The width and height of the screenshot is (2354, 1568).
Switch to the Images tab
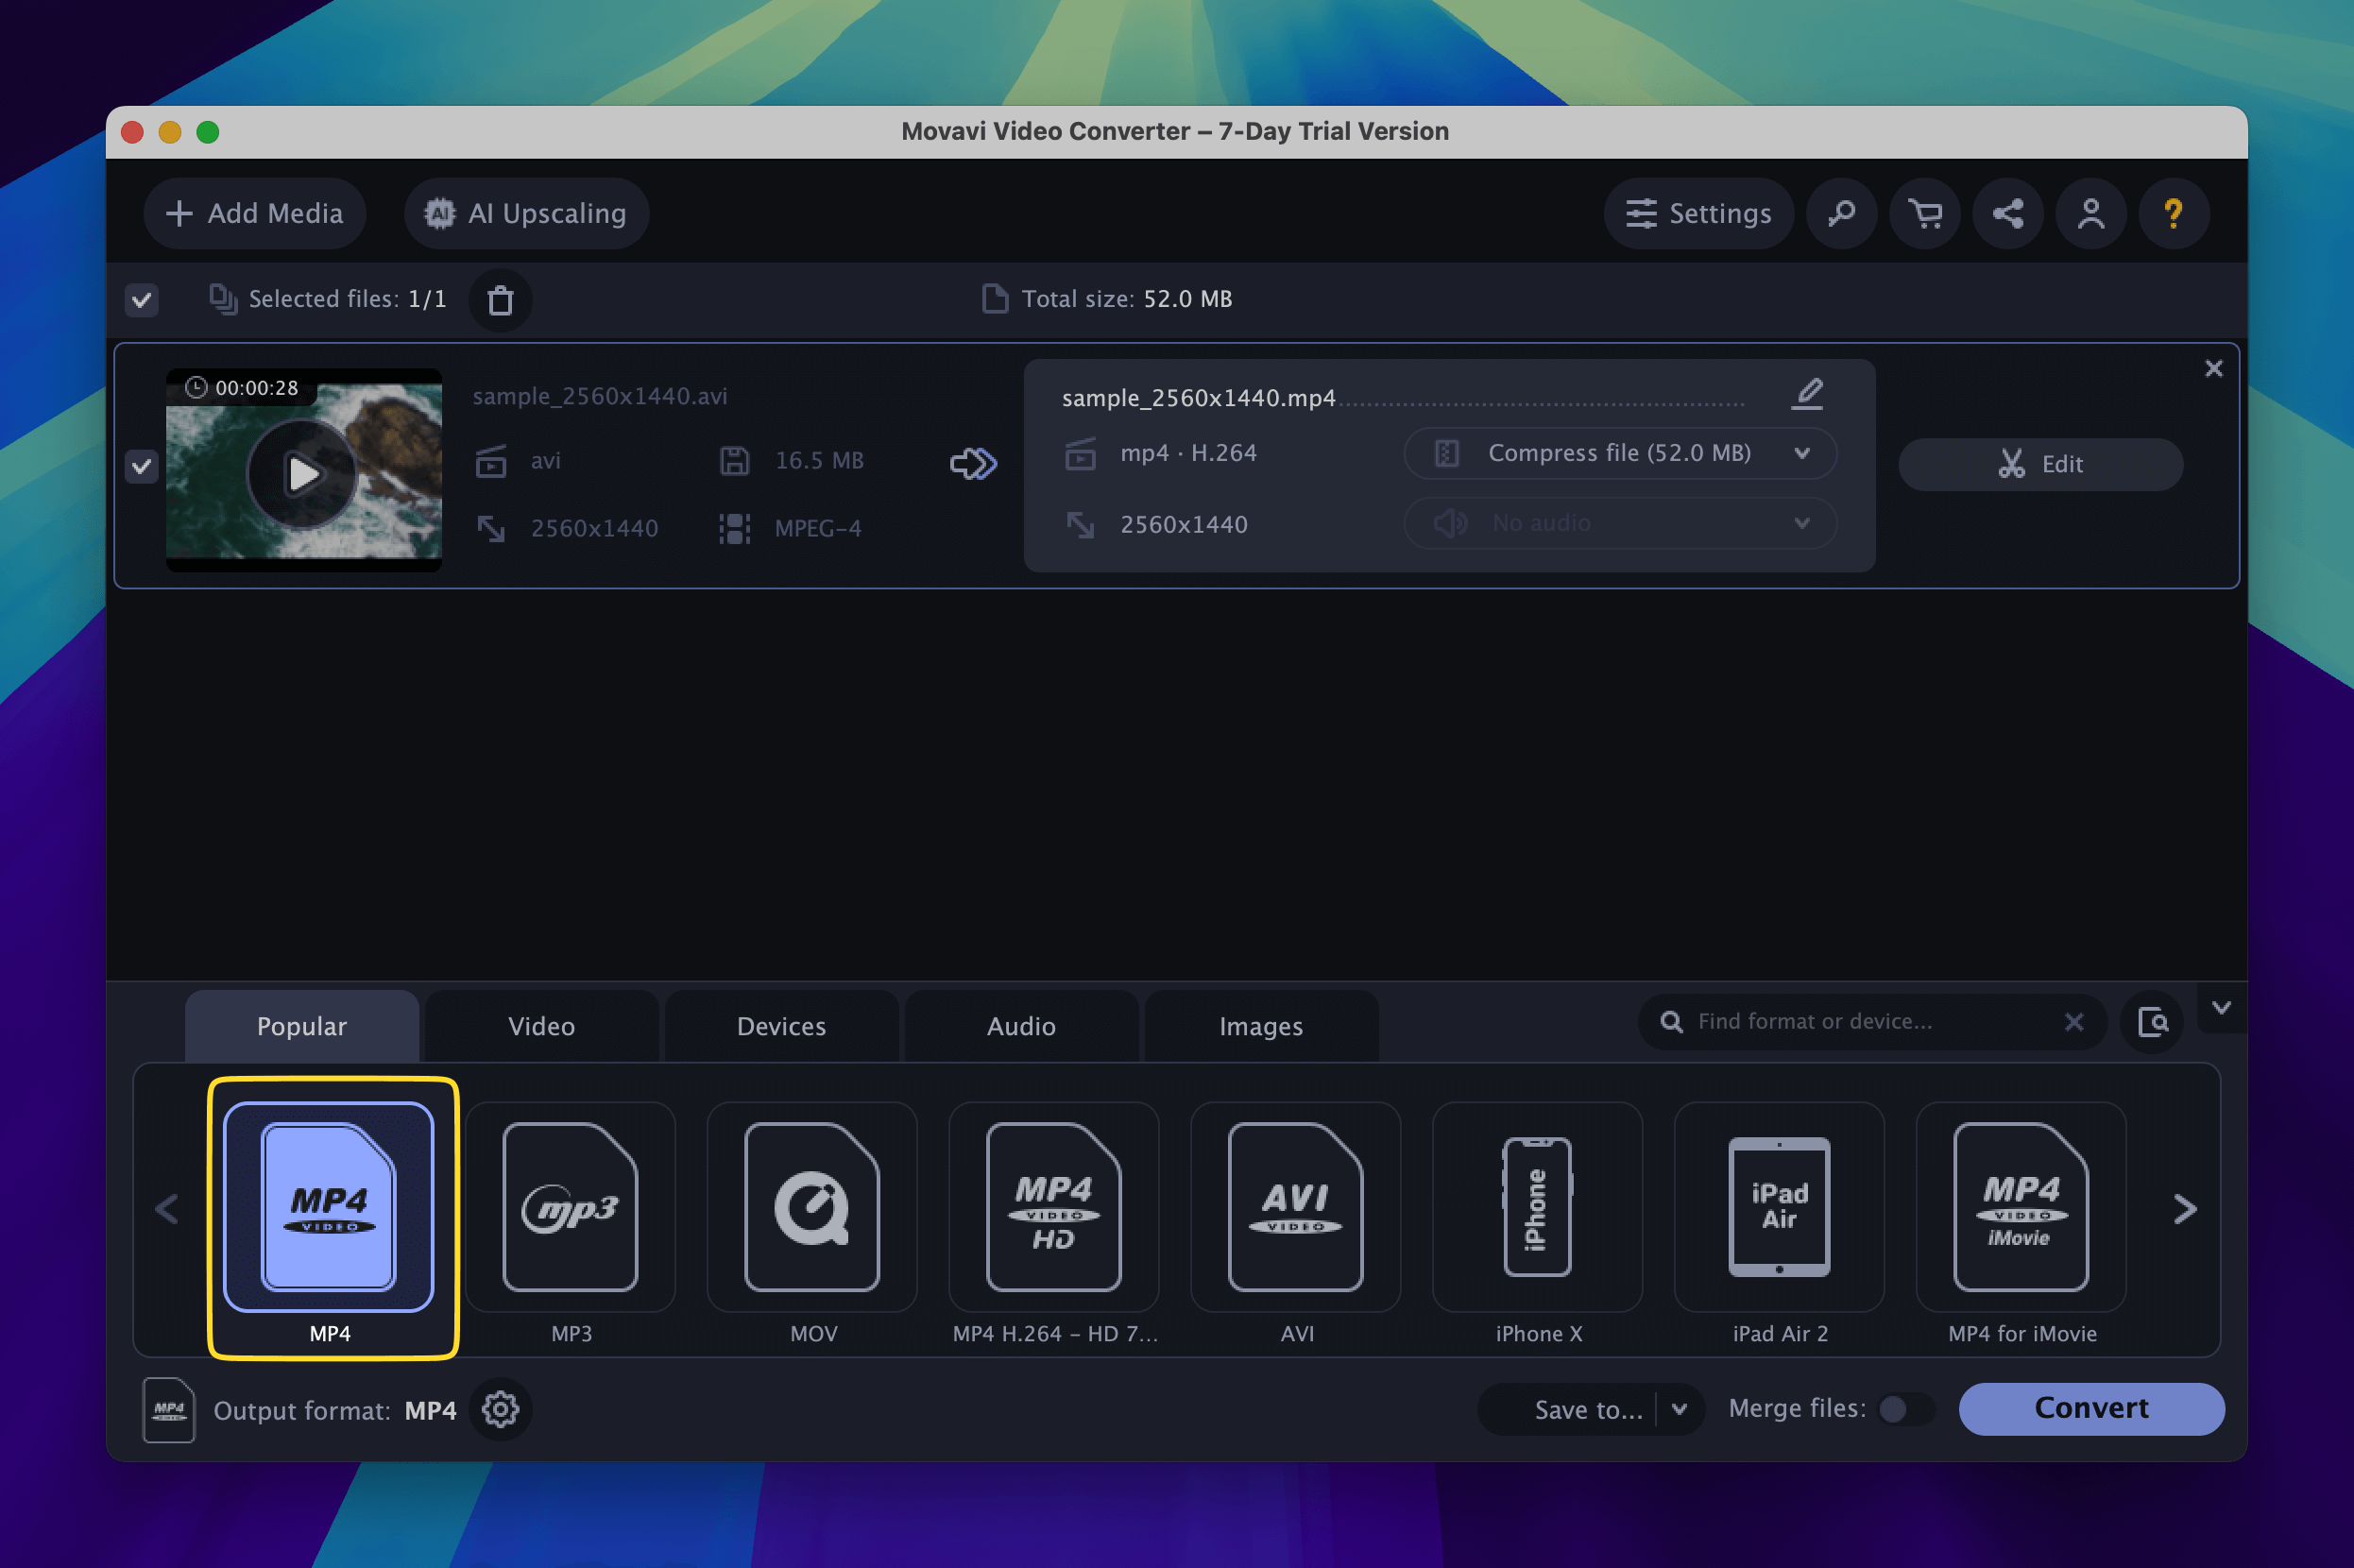click(x=1261, y=1026)
